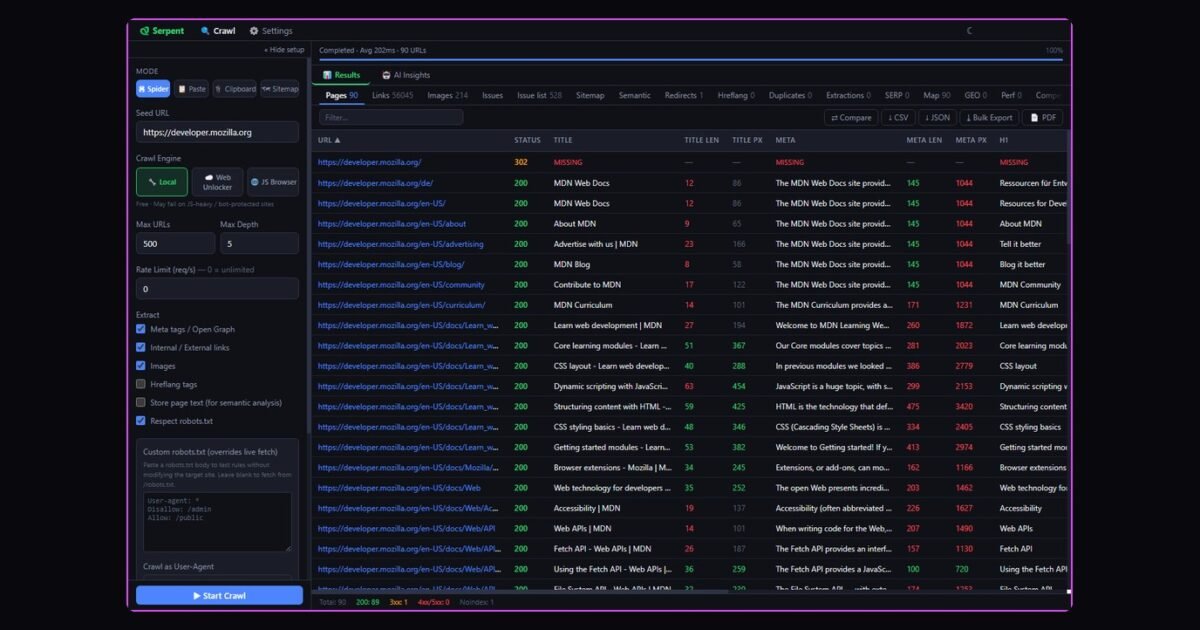
Task: Select Spider crawl mode
Action: 153,89
